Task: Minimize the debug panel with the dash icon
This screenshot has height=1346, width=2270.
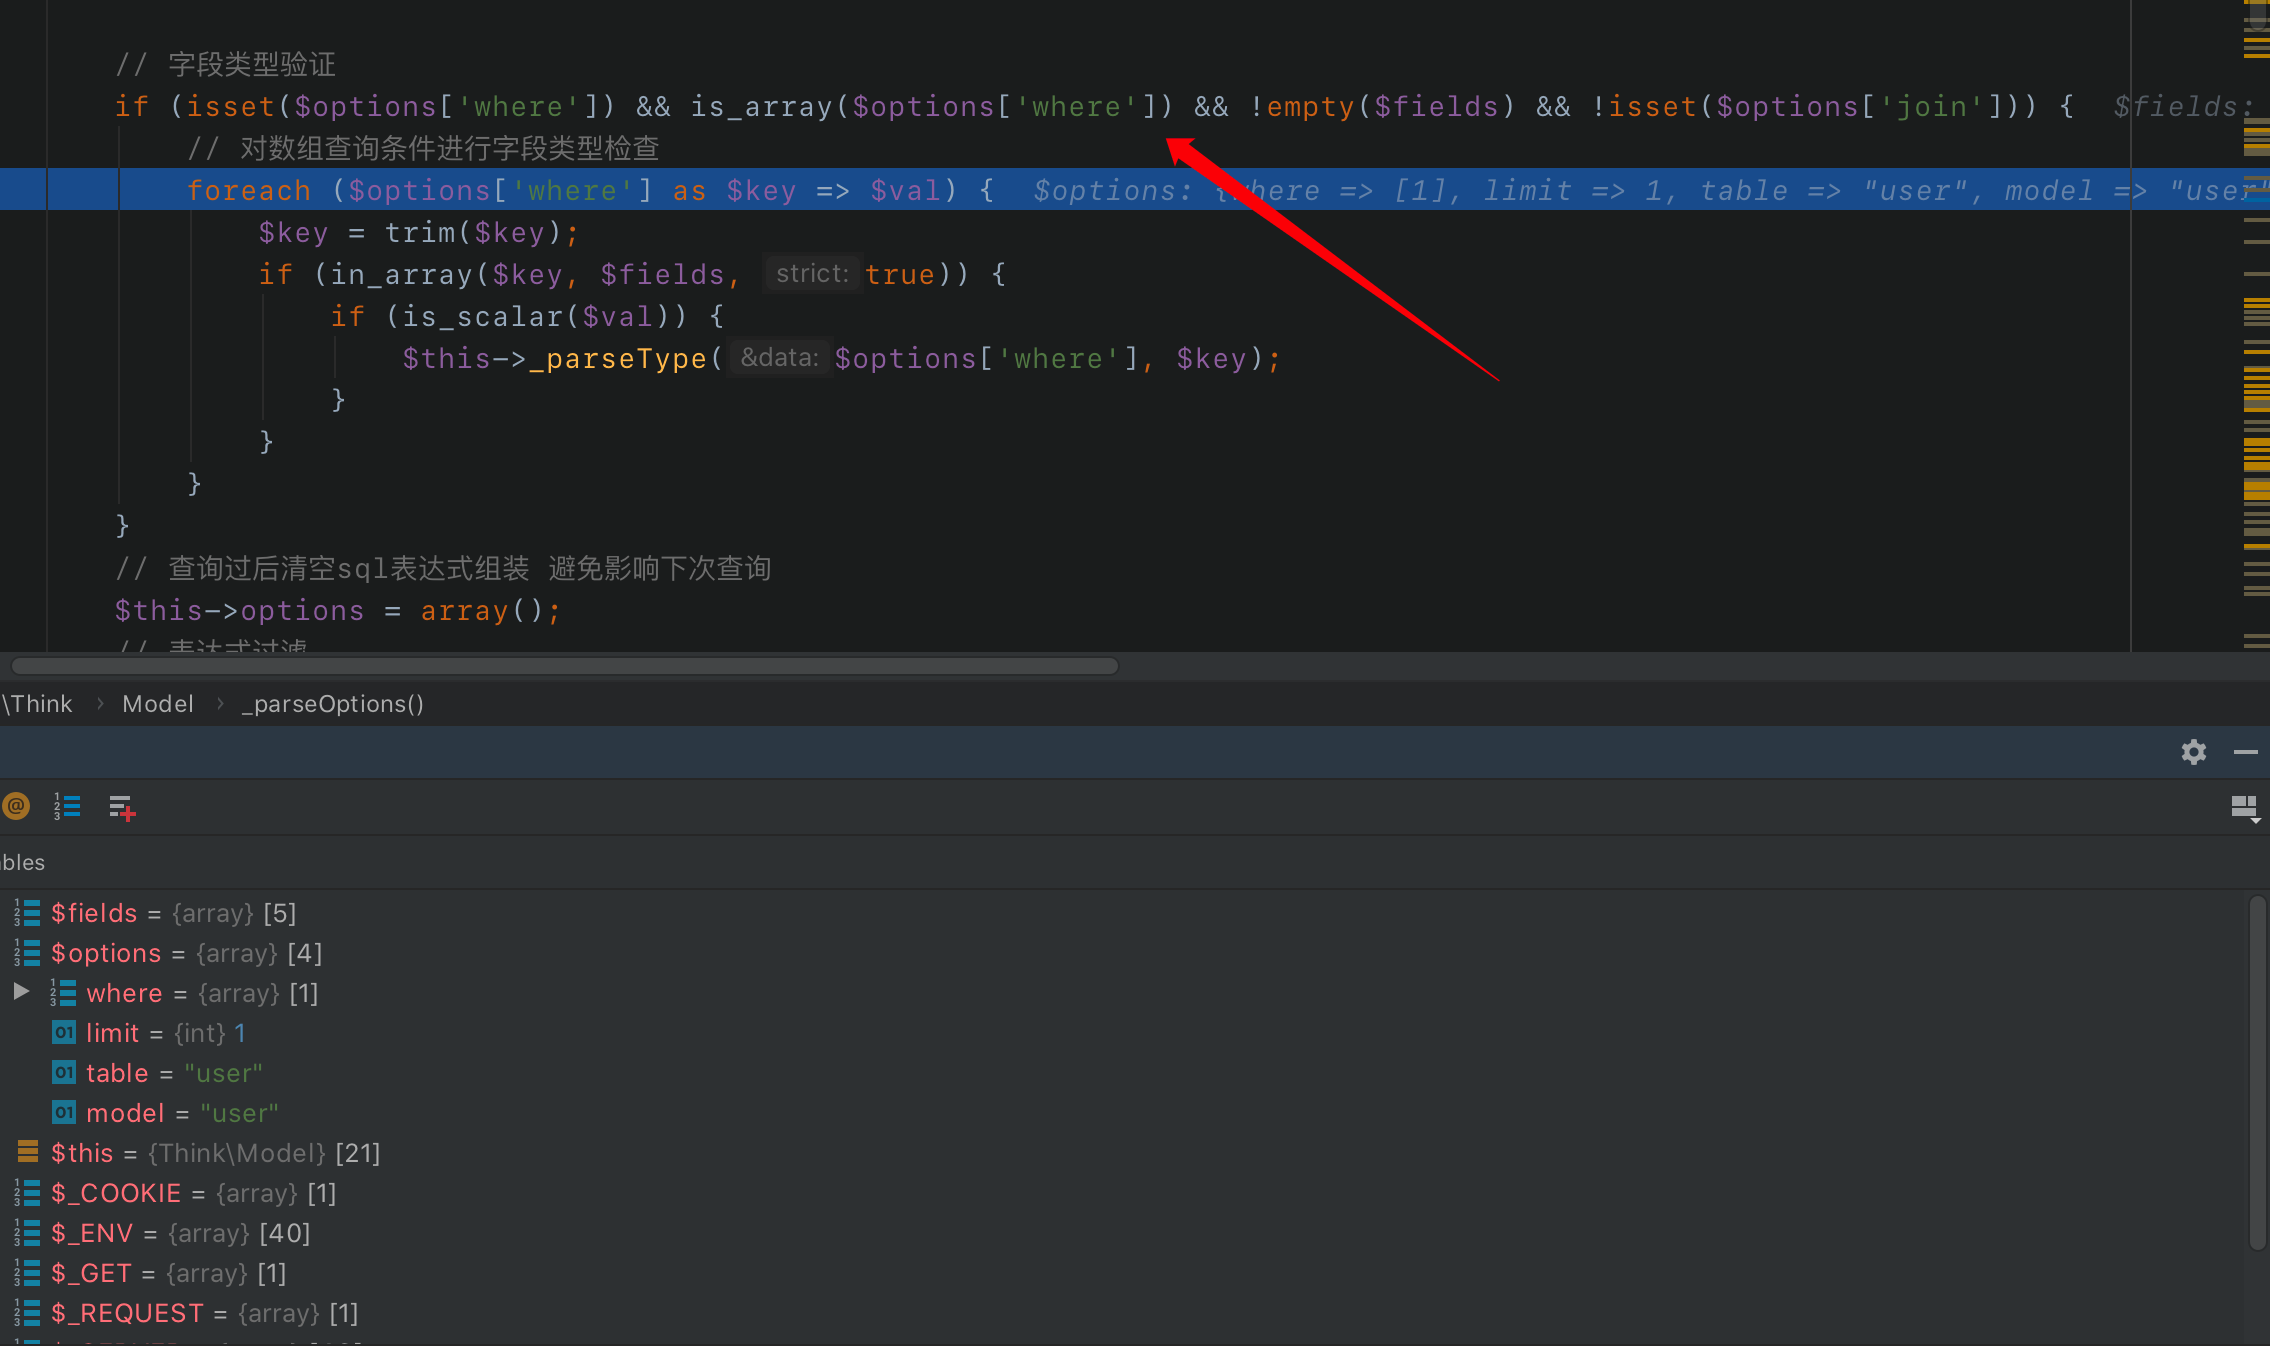Action: point(2246,752)
